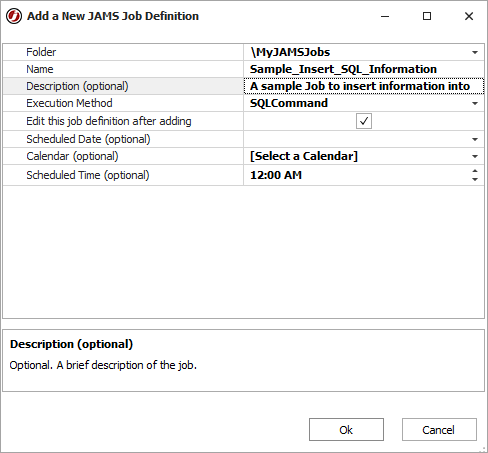The height and width of the screenshot is (453, 488).
Task: Increase Scheduled Time with up arrow
Action: [x=475, y=171]
